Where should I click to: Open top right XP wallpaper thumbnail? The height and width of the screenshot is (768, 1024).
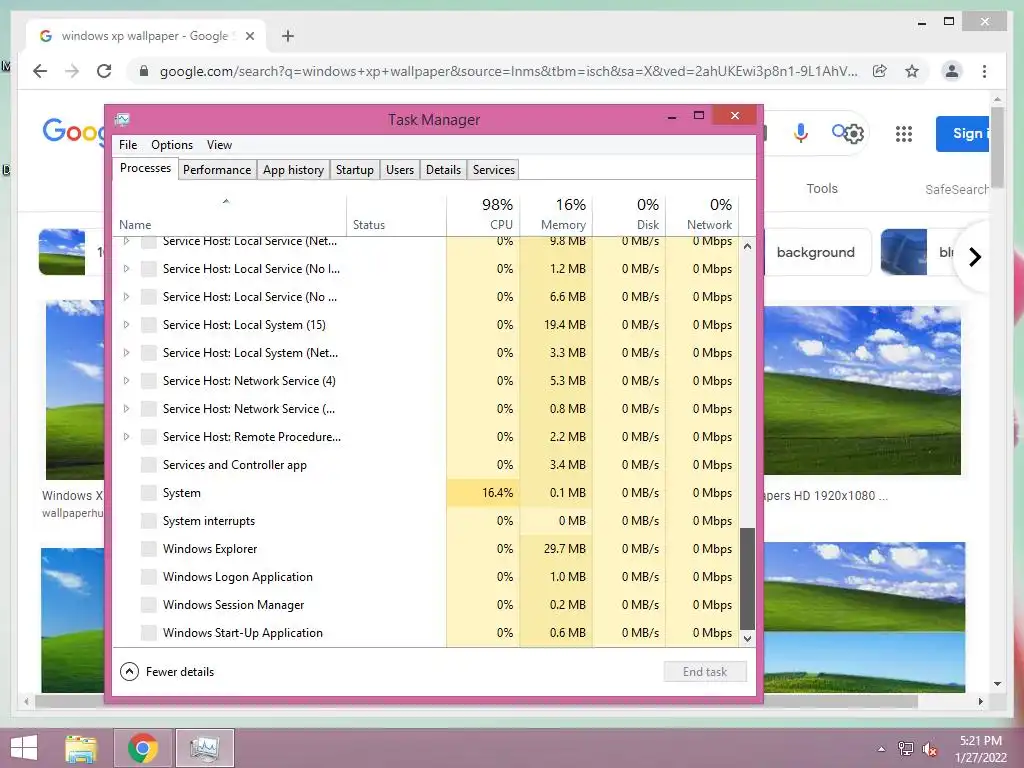[x=862, y=391]
